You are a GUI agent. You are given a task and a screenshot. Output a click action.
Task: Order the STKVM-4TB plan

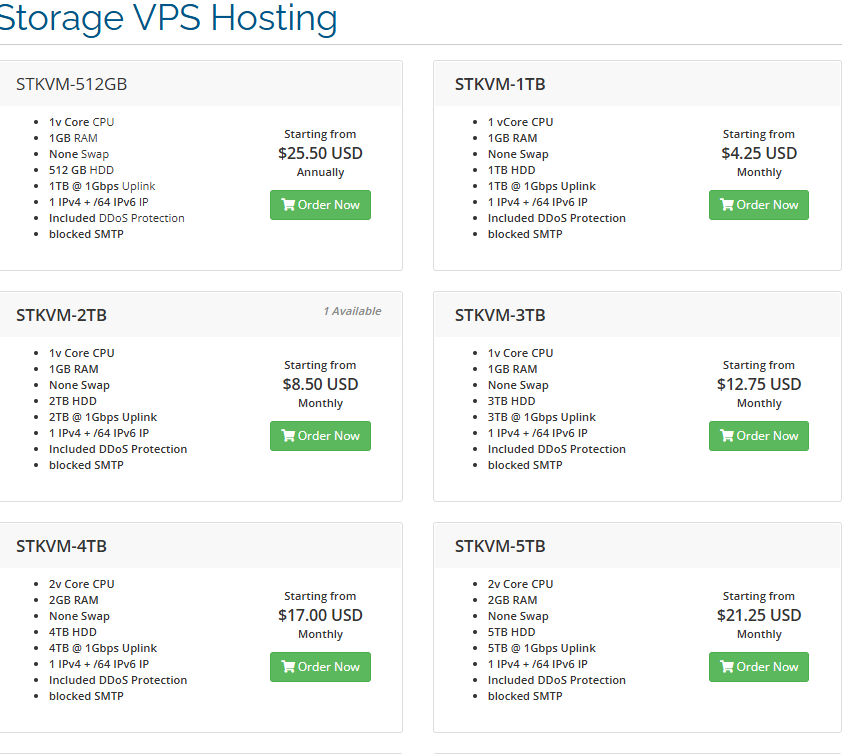pyautogui.click(x=320, y=667)
